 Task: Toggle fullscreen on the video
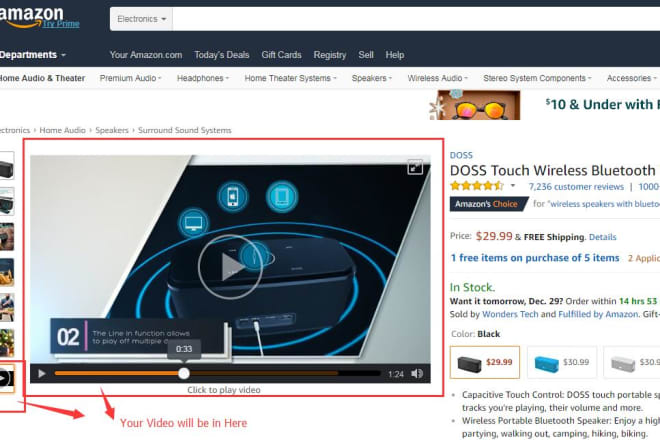tap(415, 167)
